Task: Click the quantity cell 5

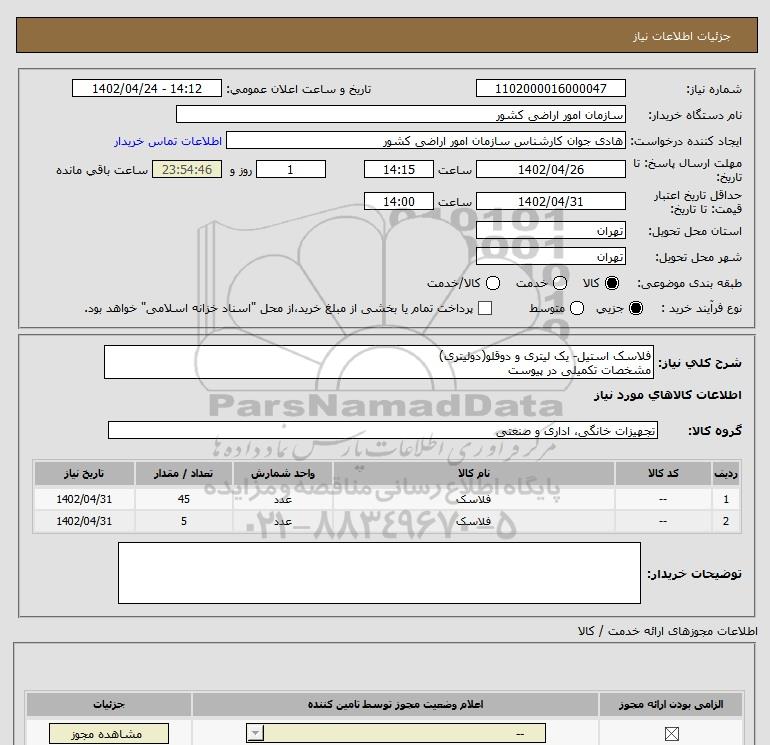Action: pos(184,521)
